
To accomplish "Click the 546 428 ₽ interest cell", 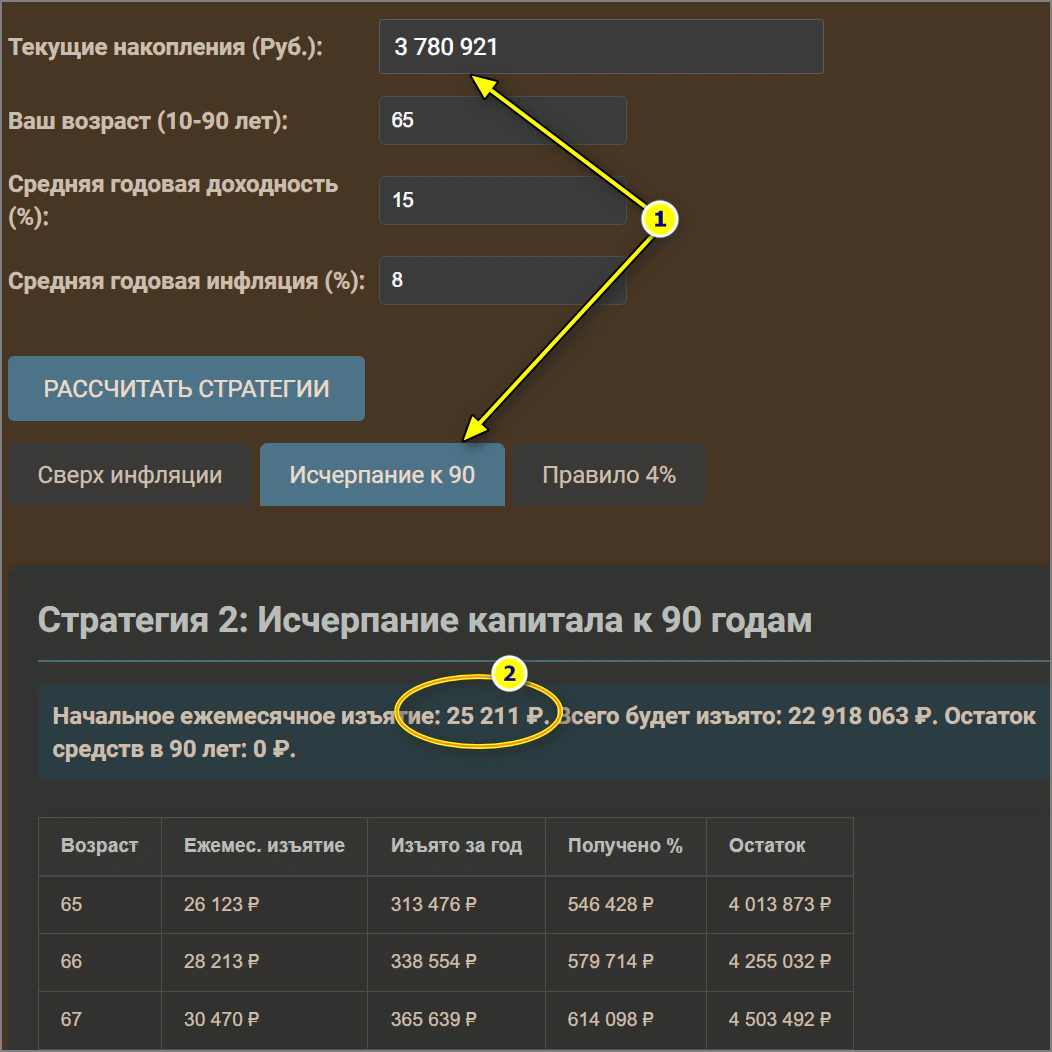I will (x=625, y=904).
